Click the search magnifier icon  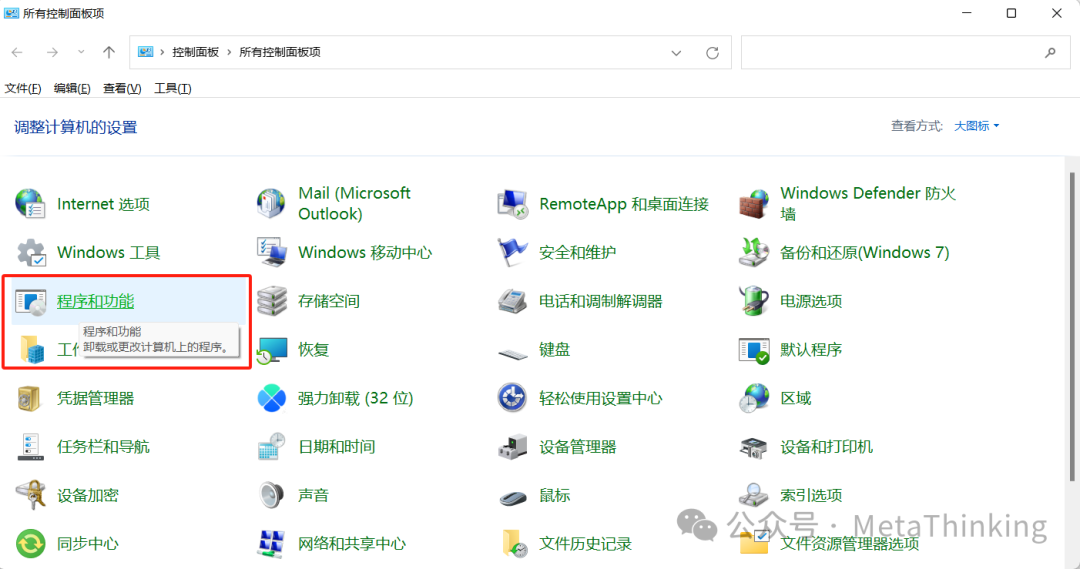[x=1050, y=52]
